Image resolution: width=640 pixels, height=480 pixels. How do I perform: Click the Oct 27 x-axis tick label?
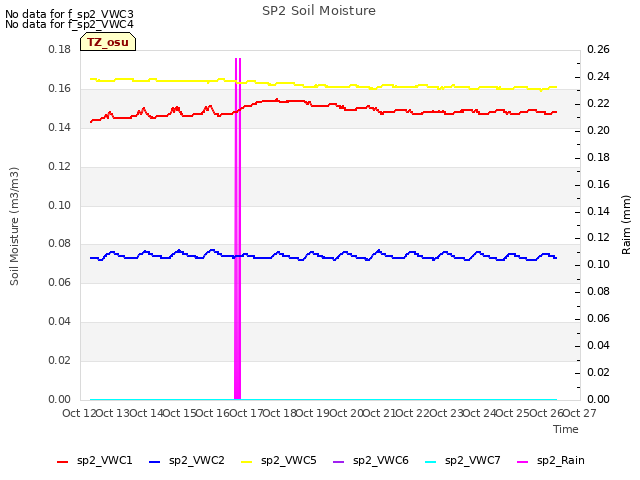(580, 413)
